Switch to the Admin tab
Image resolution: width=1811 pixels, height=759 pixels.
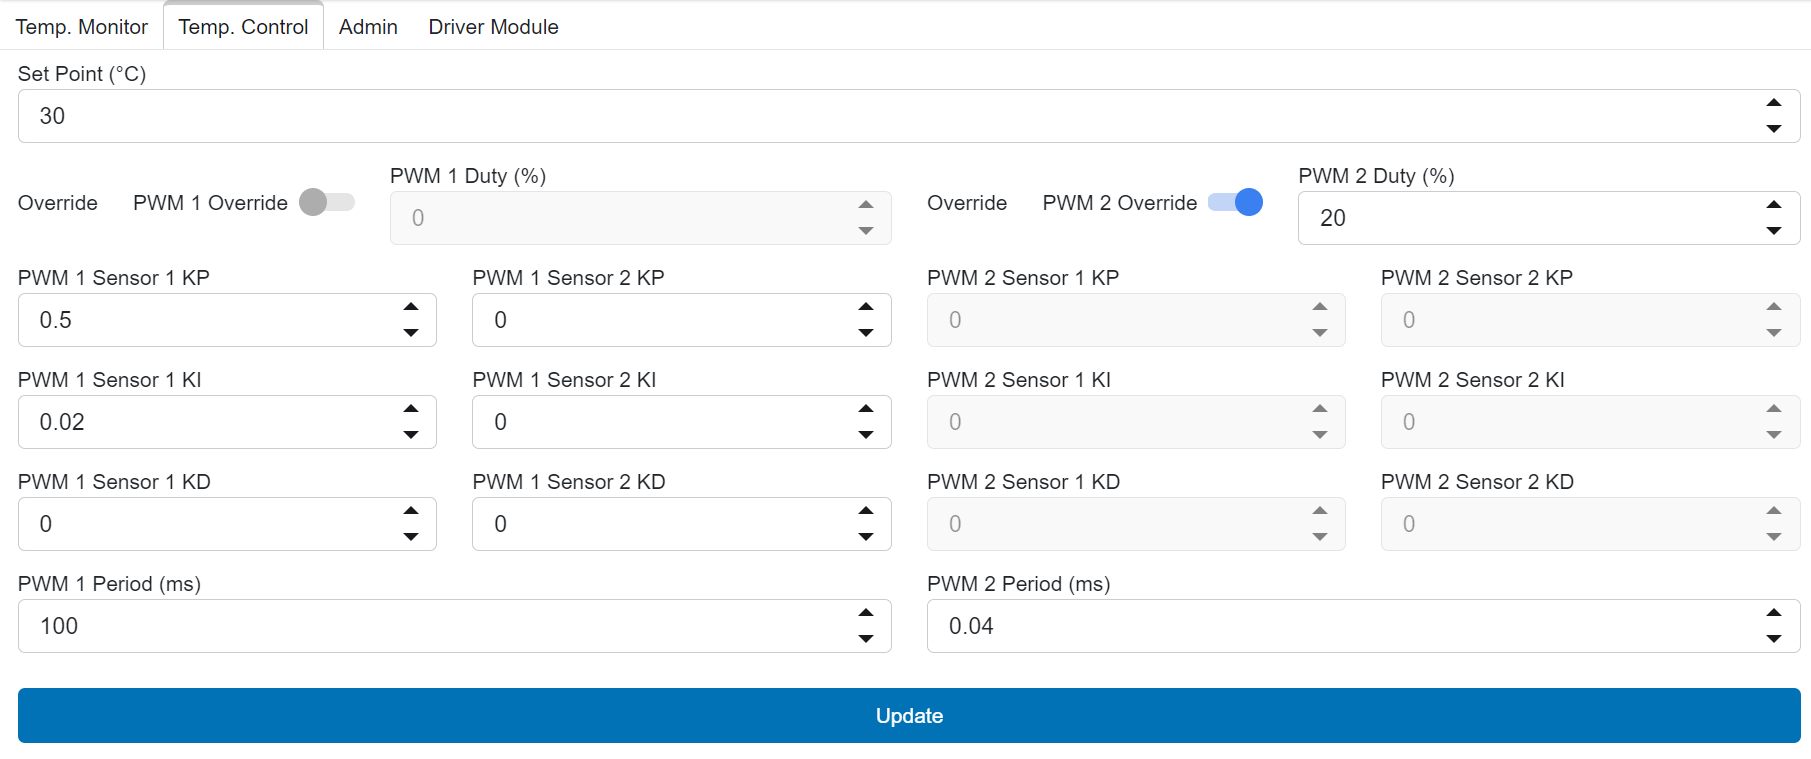368,27
